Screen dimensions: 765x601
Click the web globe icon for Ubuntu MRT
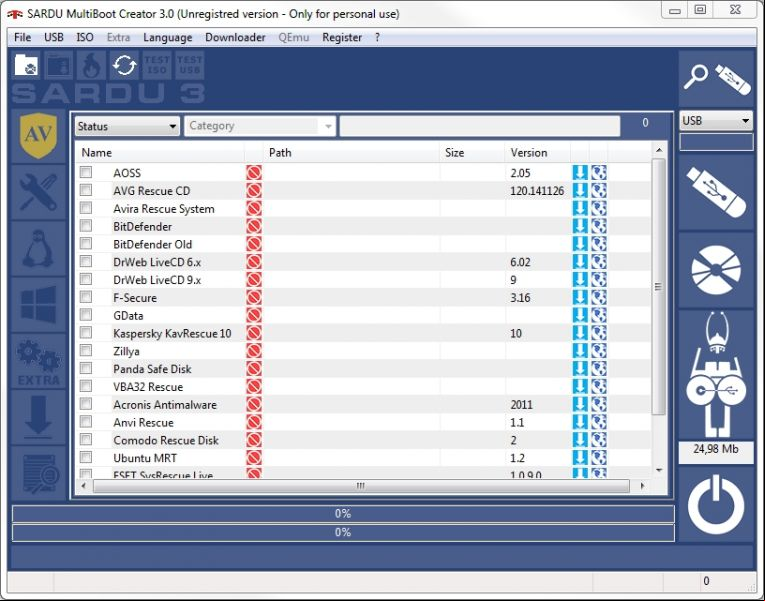click(599, 458)
